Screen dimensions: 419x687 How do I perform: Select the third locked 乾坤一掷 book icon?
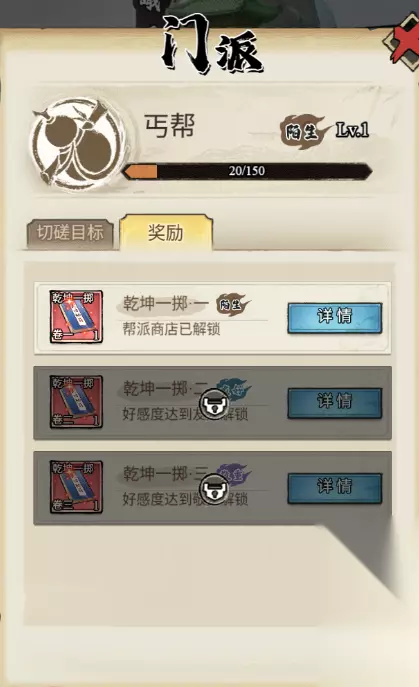pos(76,486)
